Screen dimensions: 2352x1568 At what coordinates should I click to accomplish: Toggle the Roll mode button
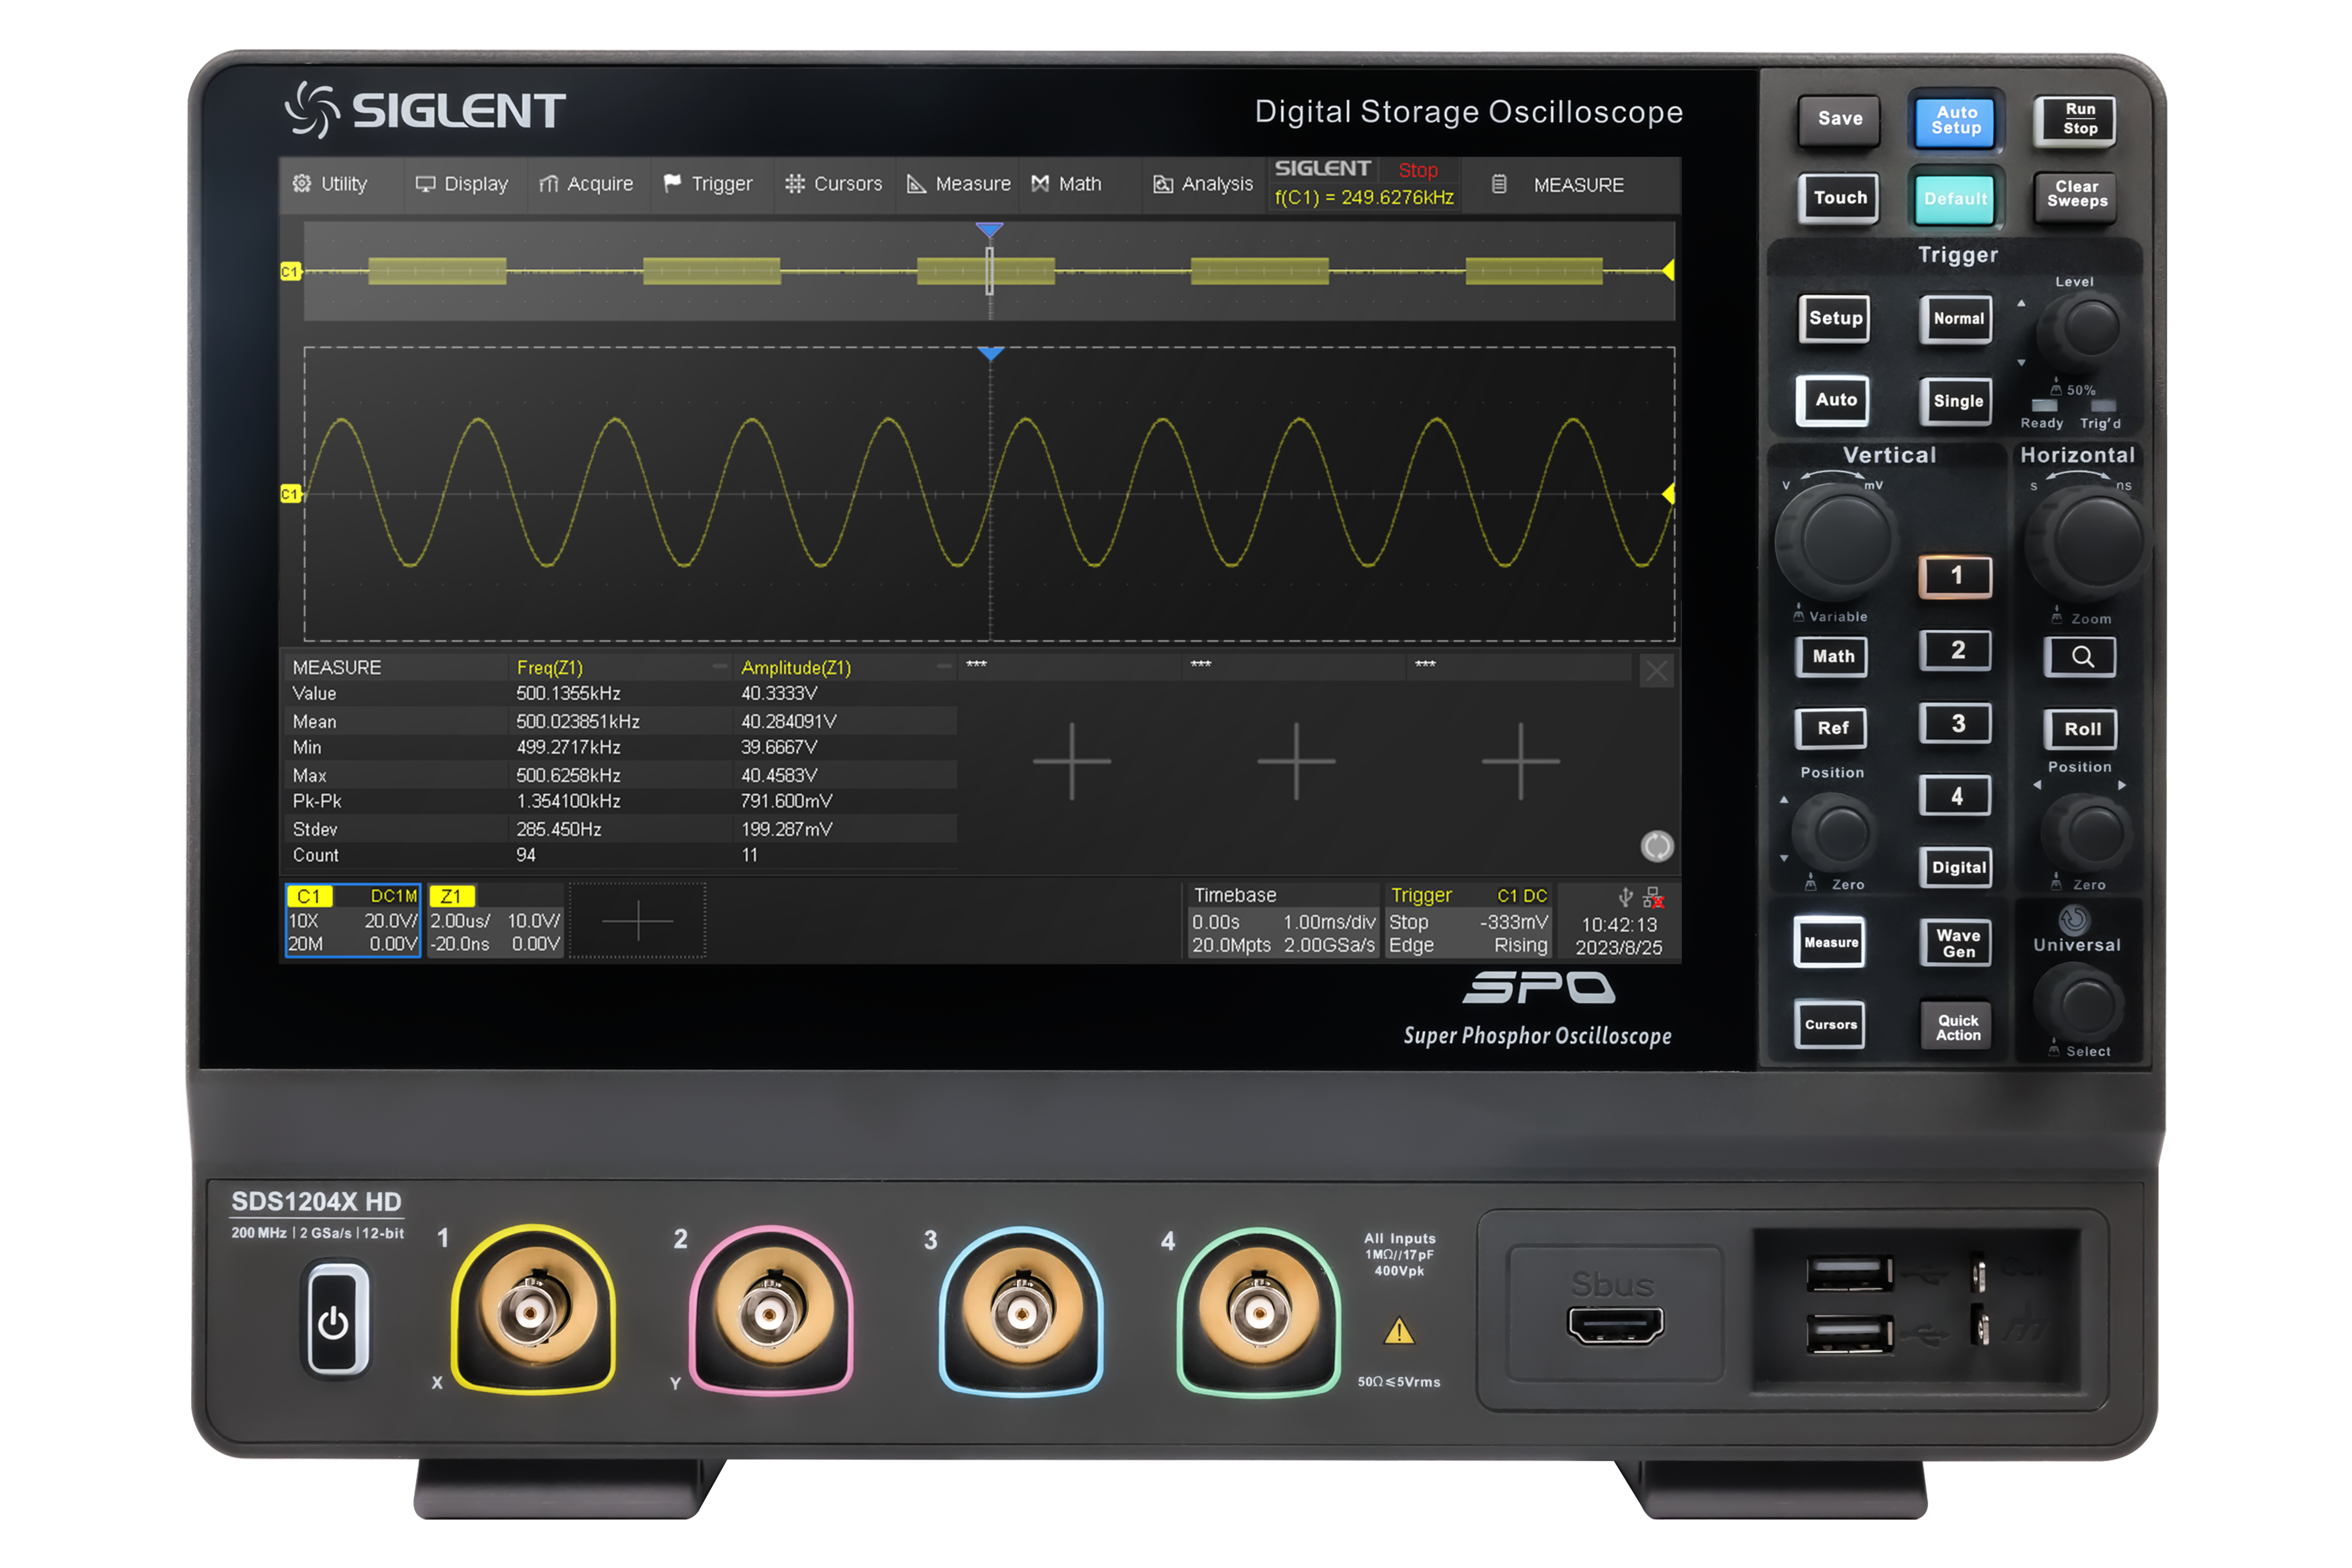click(2081, 730)
